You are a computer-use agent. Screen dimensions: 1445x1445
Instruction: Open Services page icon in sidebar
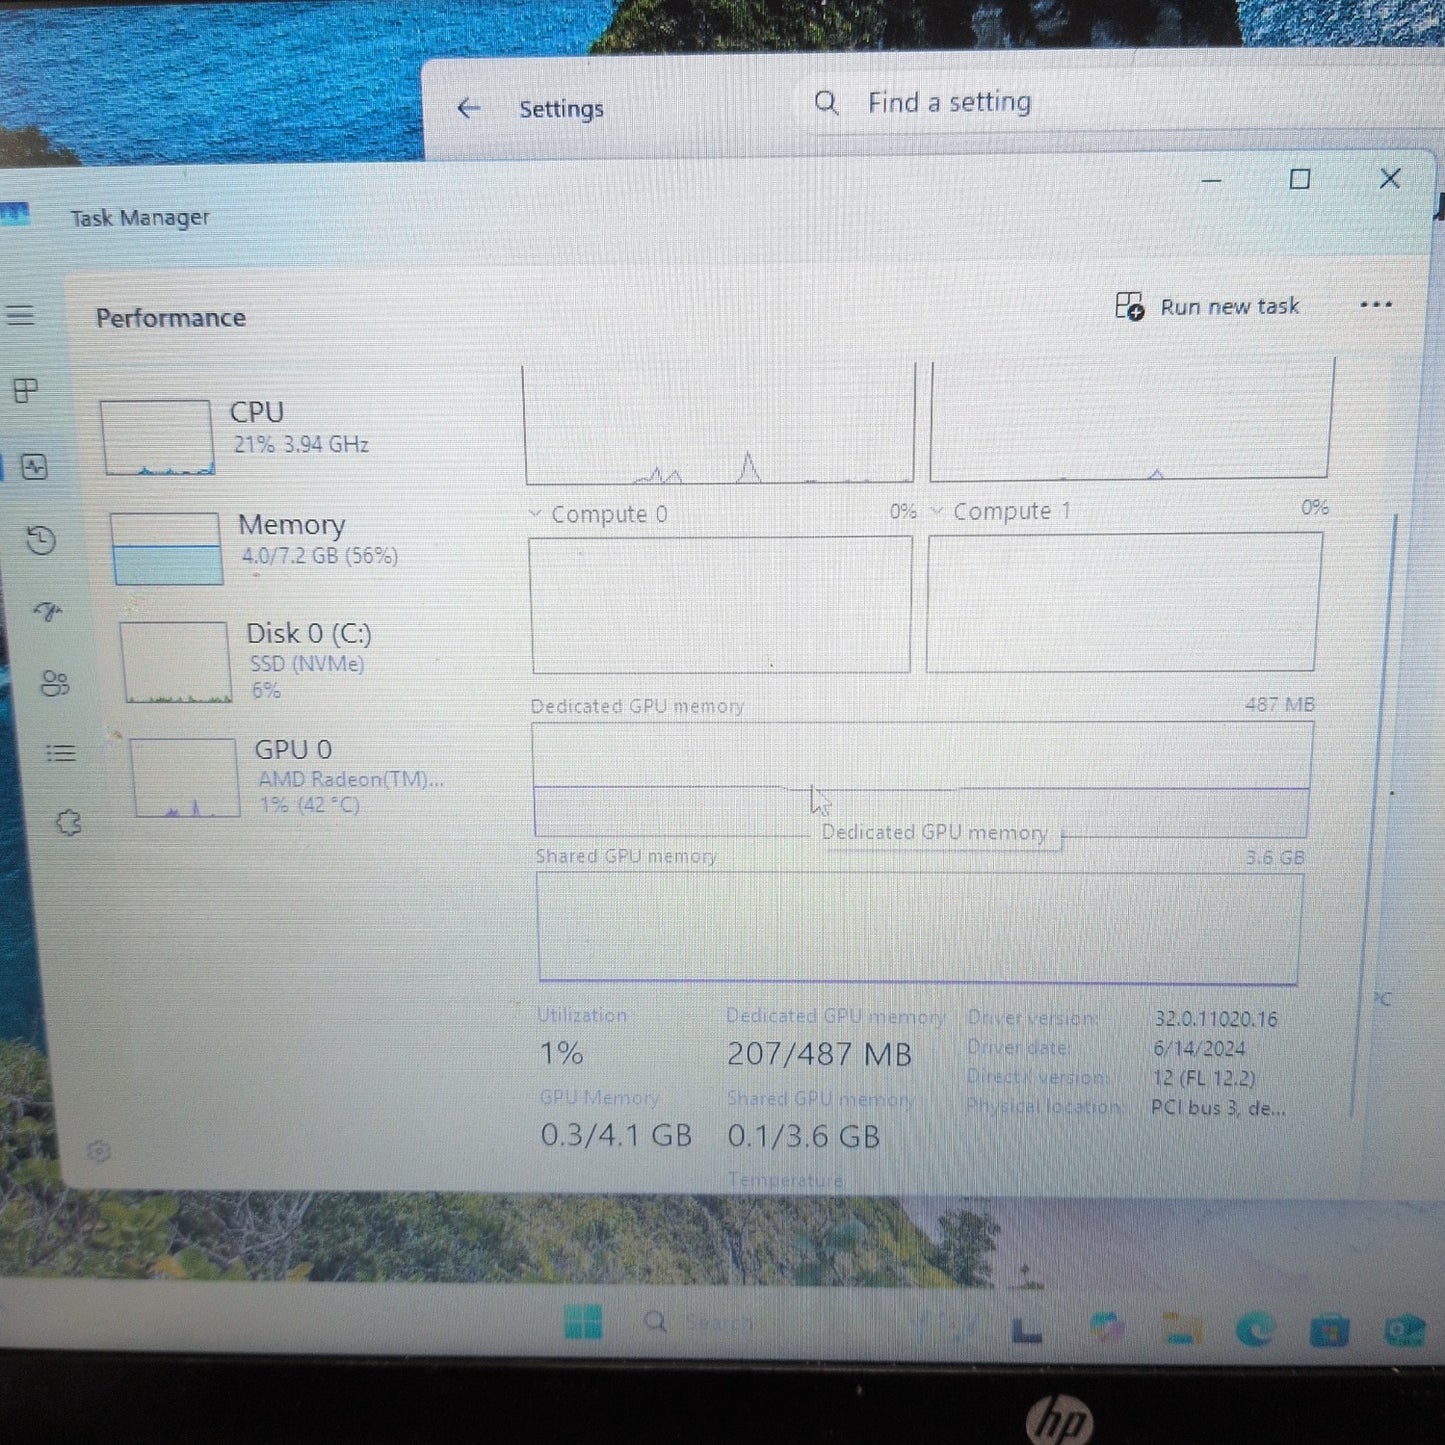pos(68,822)
